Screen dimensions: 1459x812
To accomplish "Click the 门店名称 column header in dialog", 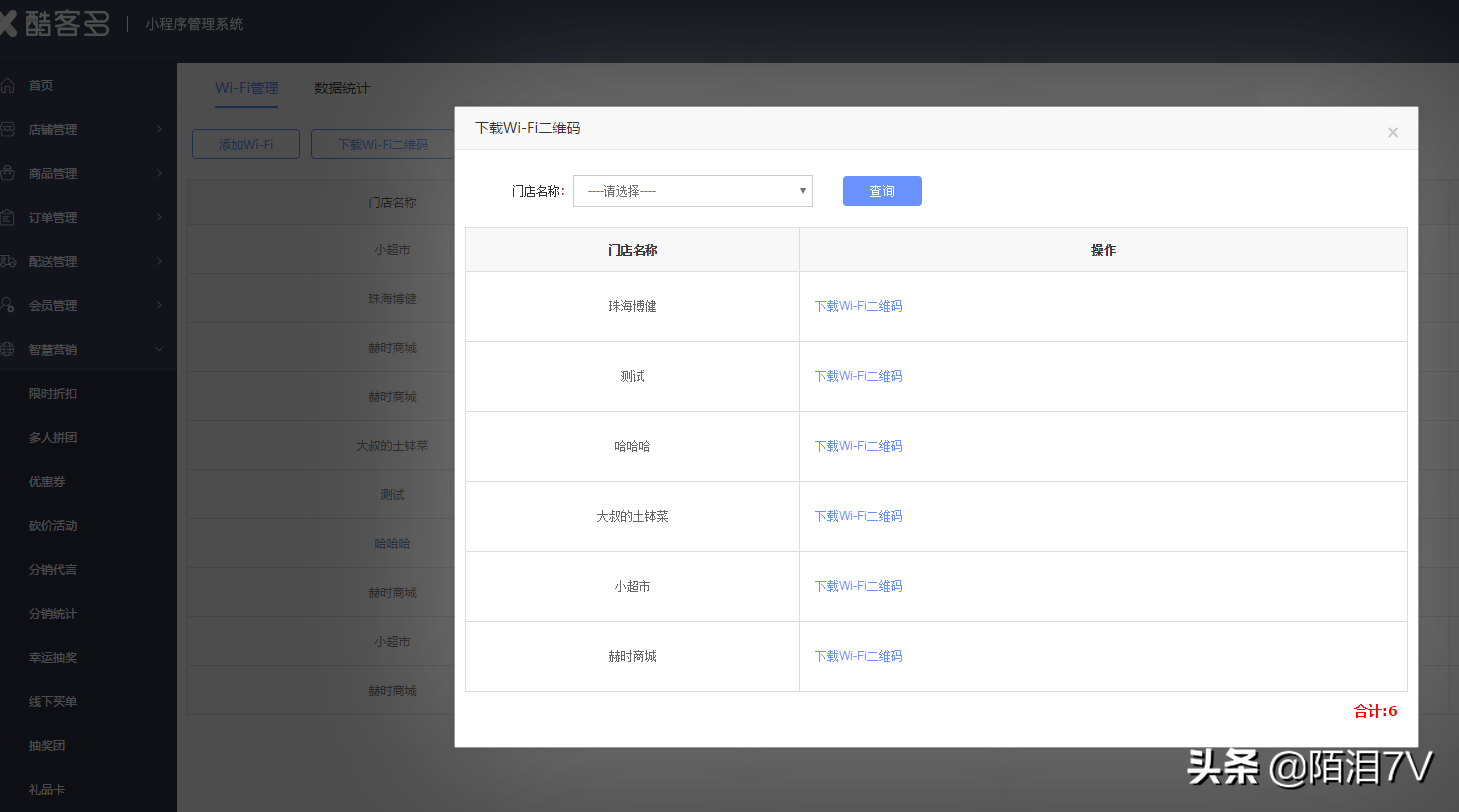I will pos(632,250).
